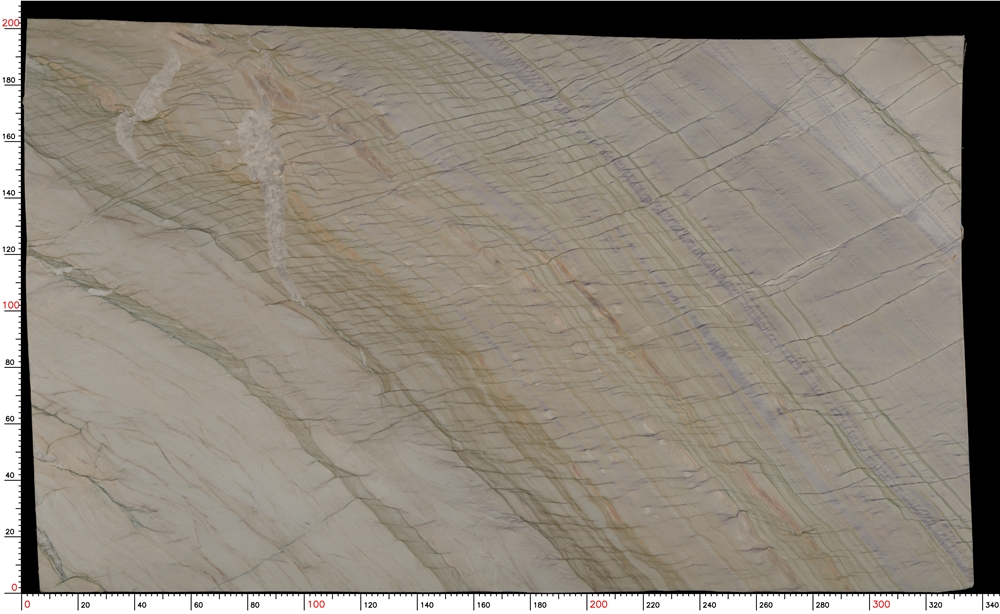Click the 80 mark on the vertical ruler

click(x=11, y=362)
